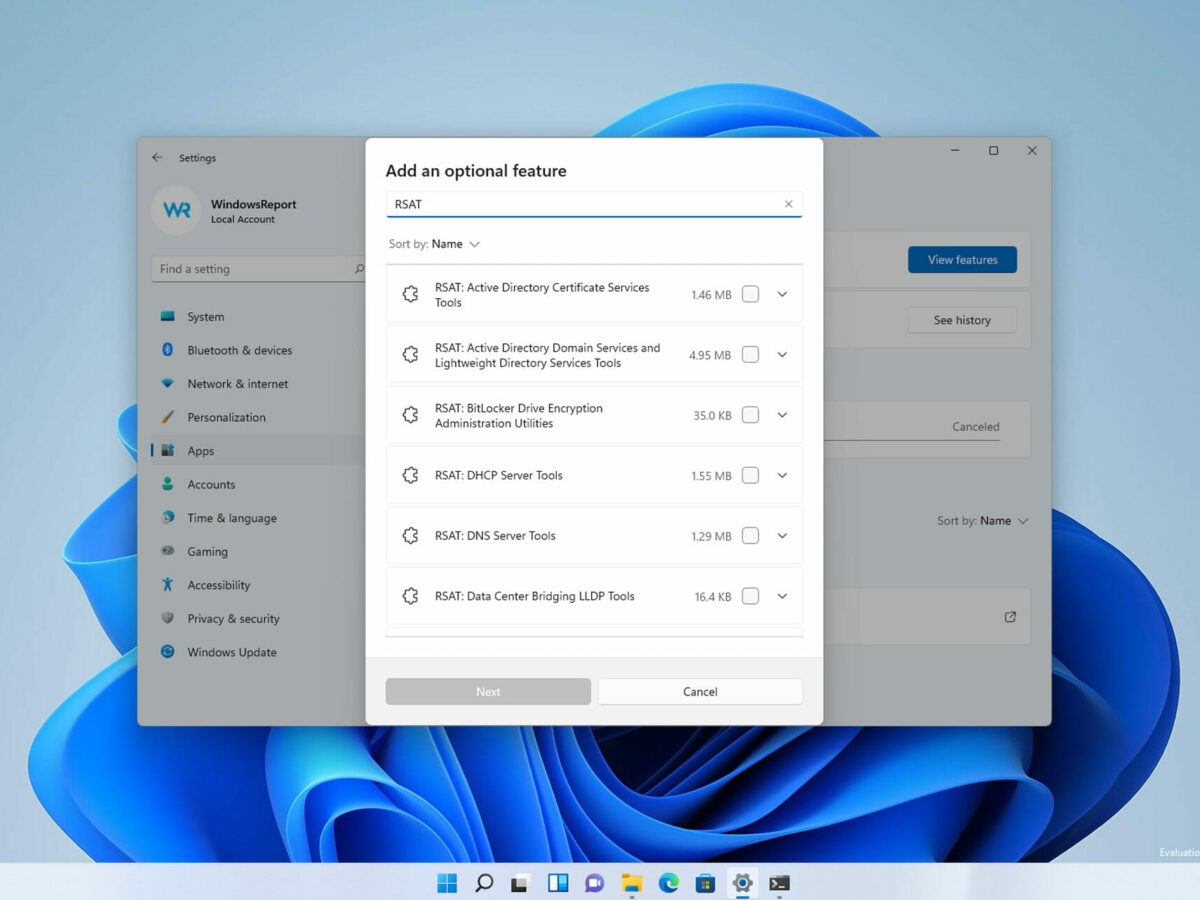Image resolution: width=1200 pixels, height=900 pixels.
Task: Click the search magnifier in Find a setting
Action: (359, 269)
